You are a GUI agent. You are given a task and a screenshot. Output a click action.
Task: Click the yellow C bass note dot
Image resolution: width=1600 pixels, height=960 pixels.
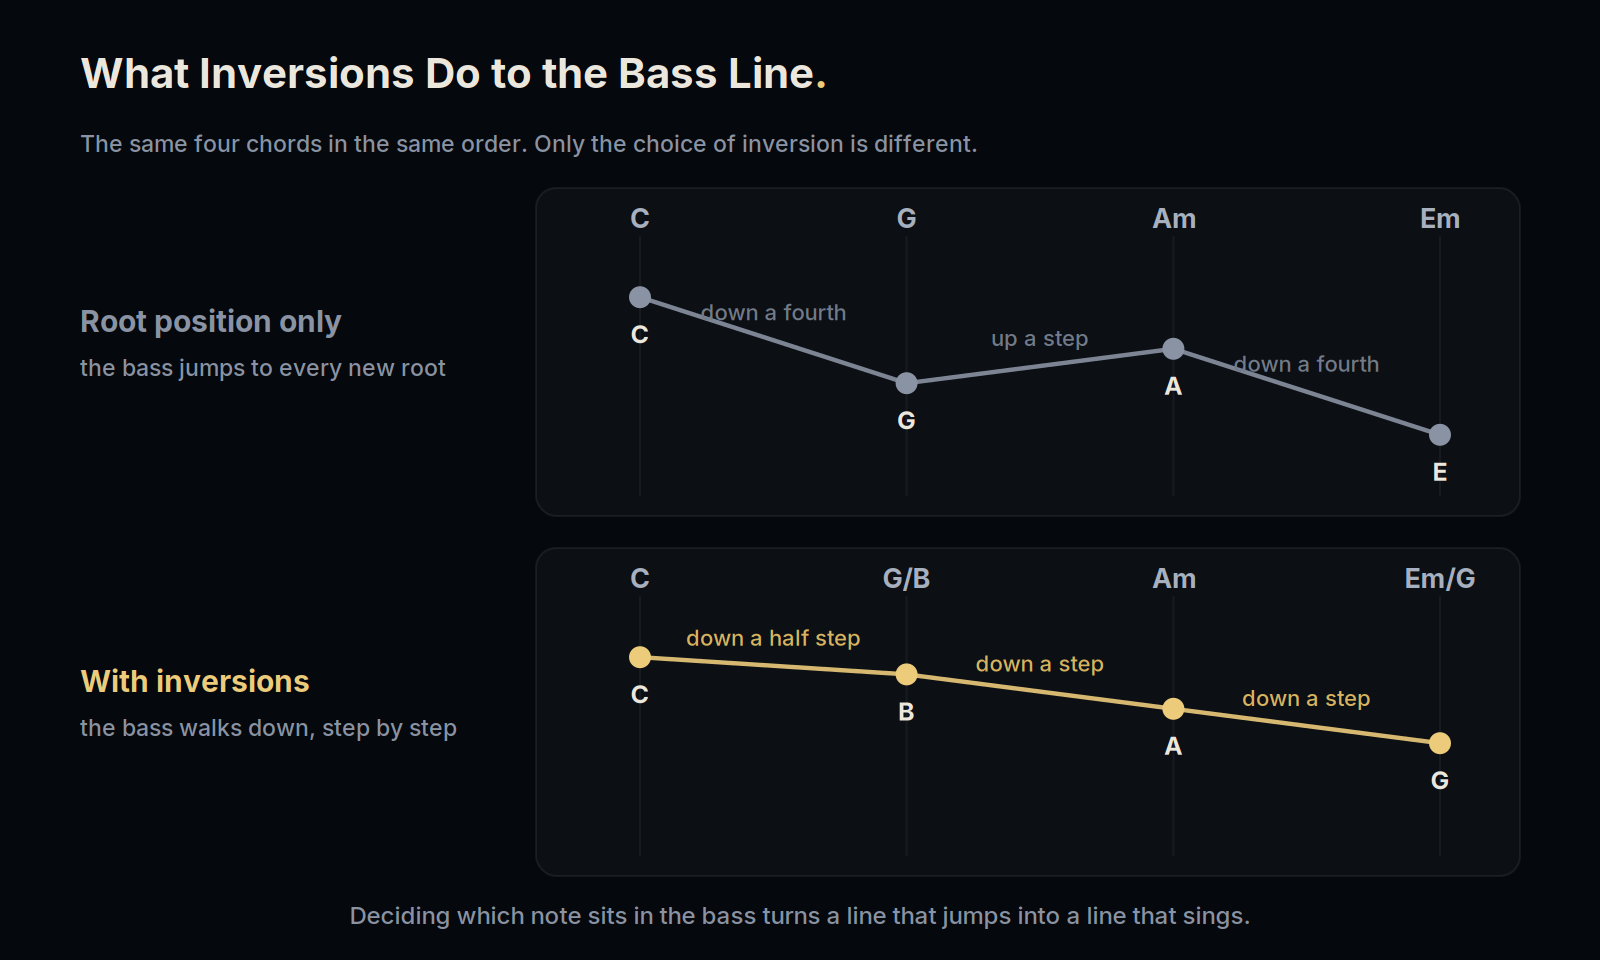(x=640, y=657)
